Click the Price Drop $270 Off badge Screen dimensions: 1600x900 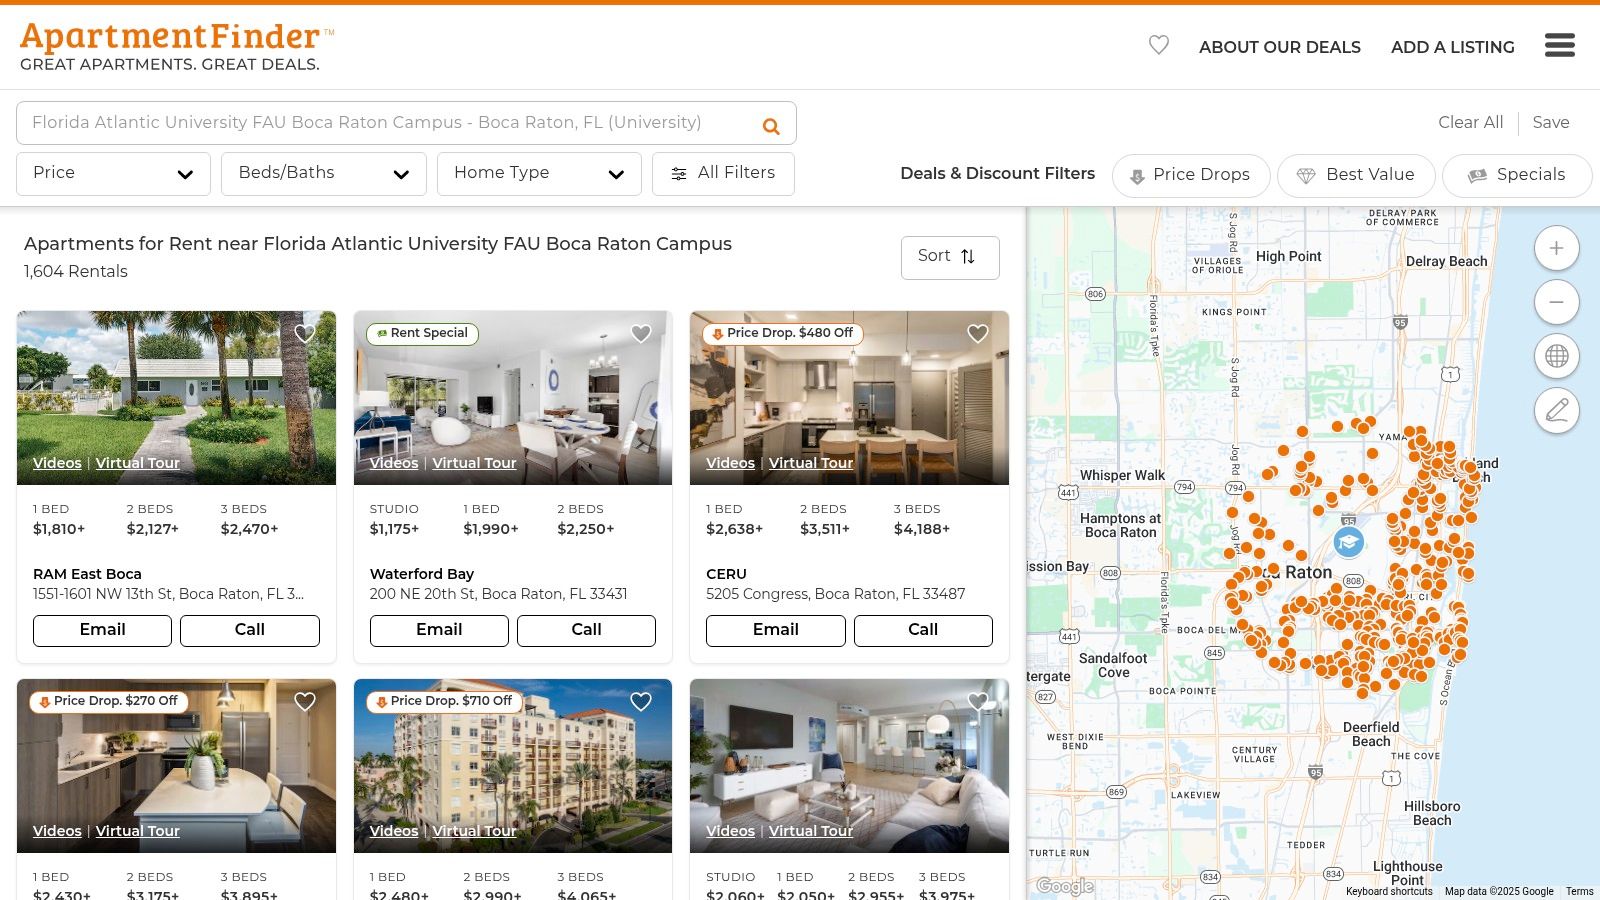pos(109,701)
